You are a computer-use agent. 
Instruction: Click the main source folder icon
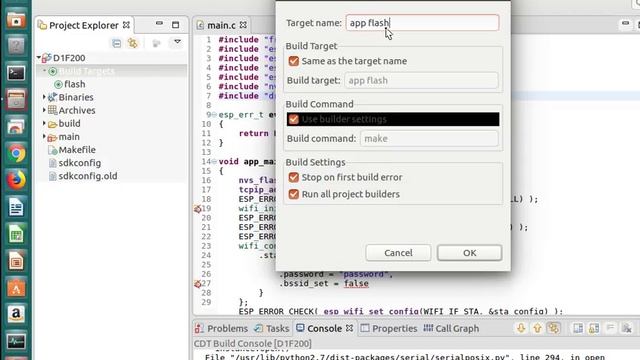pos(52,137)
